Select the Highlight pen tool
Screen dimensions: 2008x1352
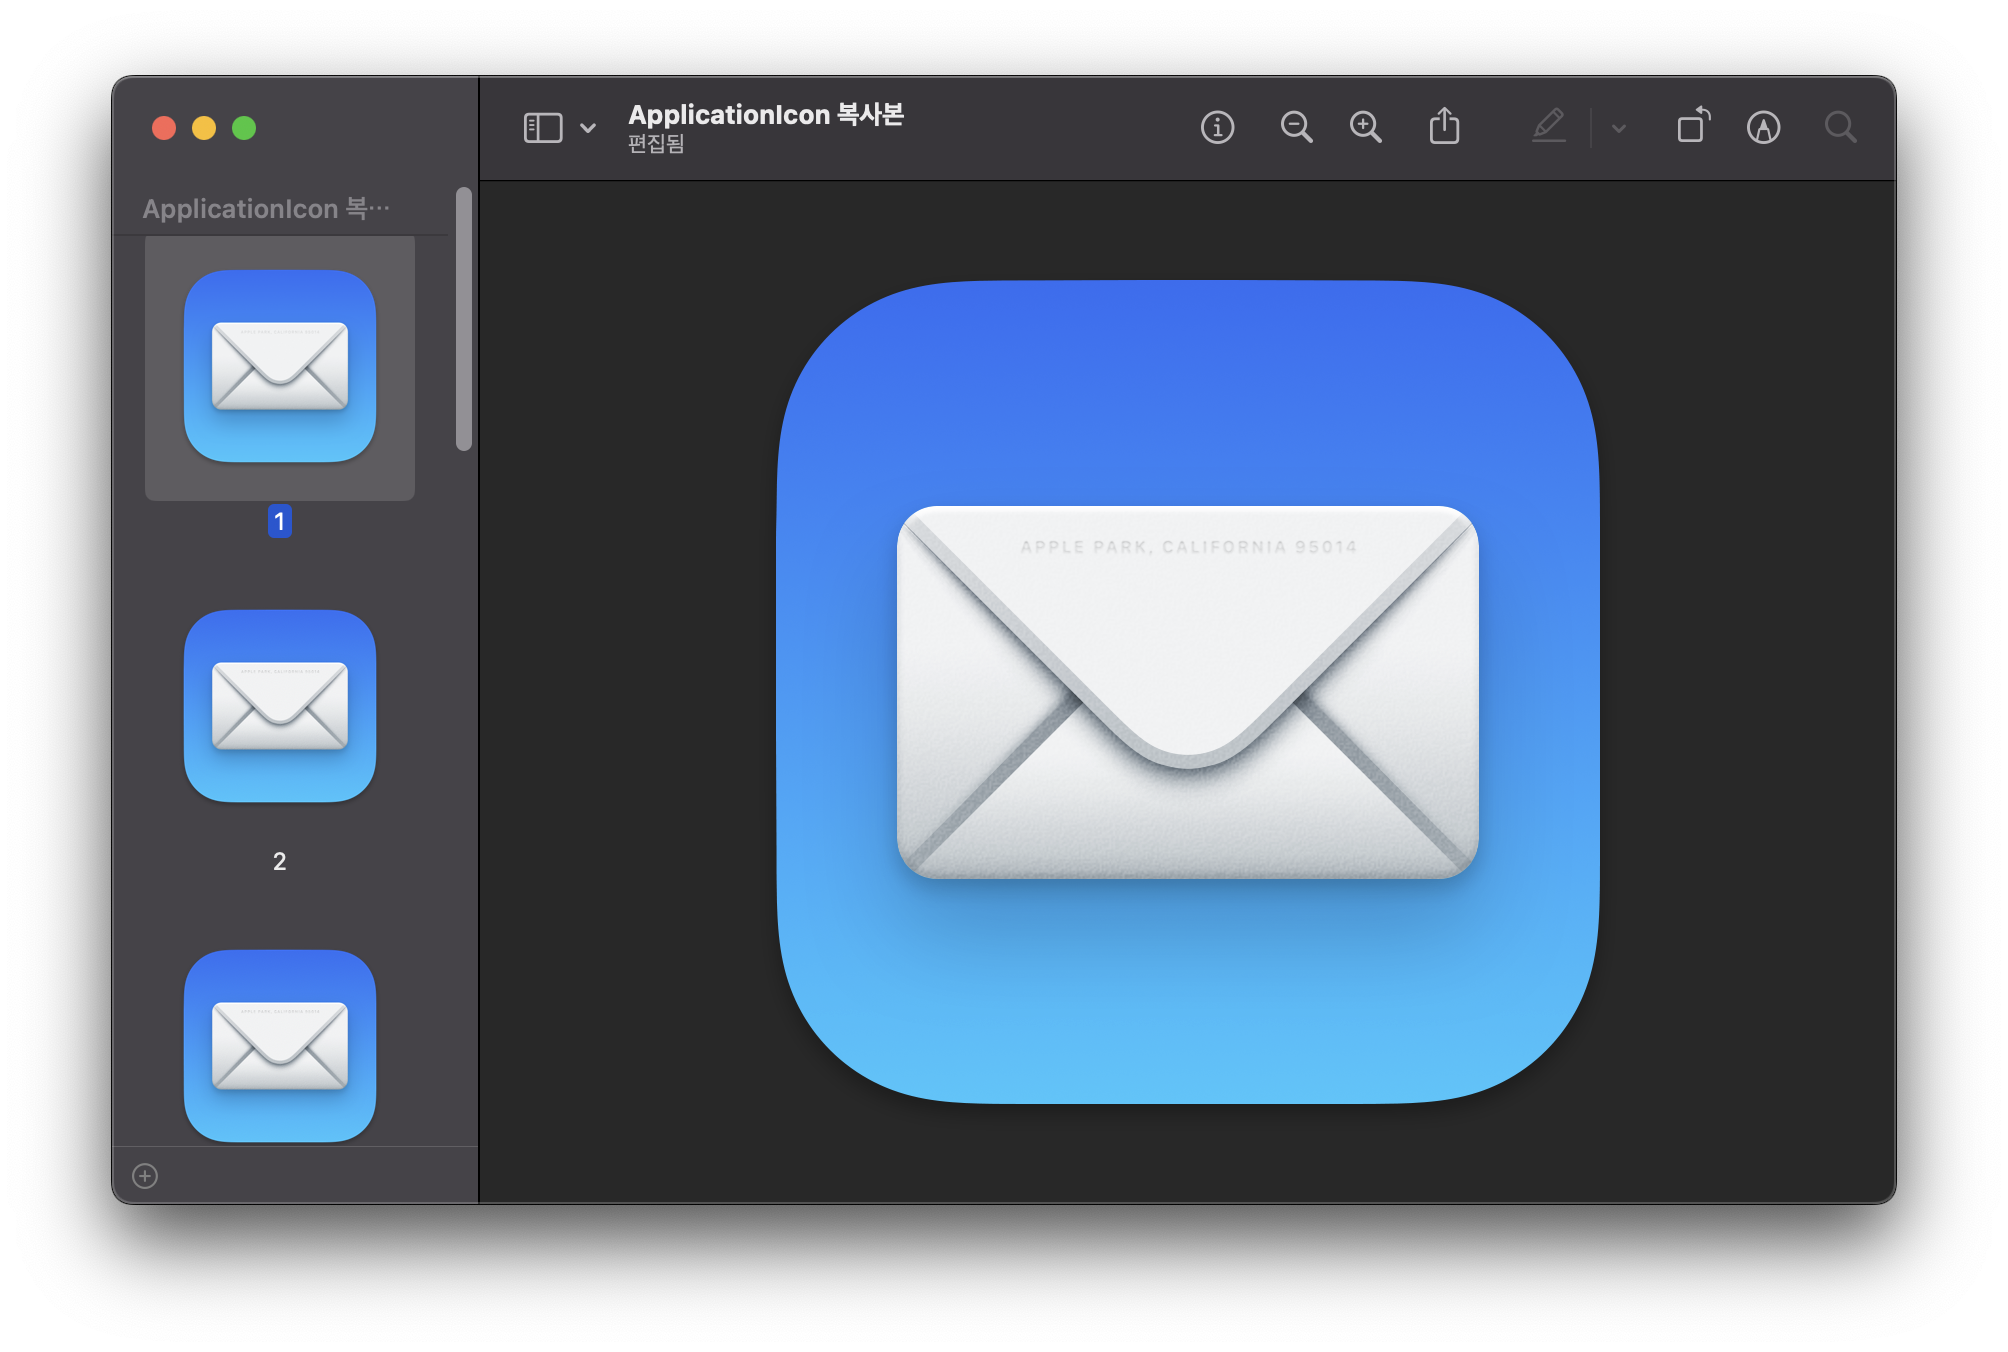[x=1549, y=127]
